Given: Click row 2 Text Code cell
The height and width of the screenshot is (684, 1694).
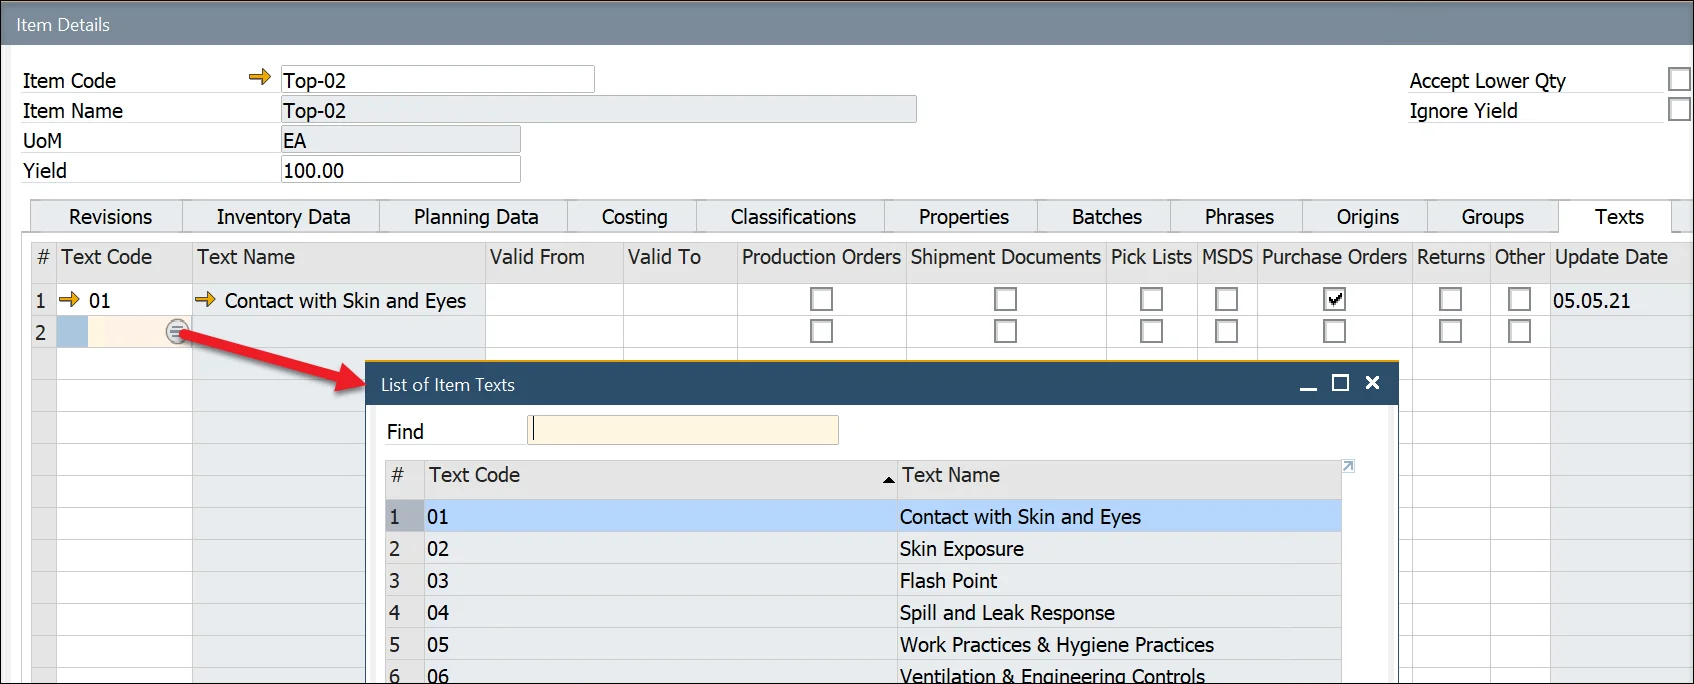Looking at the screenshot, I should pyautogui.click(x=124, y=332).
